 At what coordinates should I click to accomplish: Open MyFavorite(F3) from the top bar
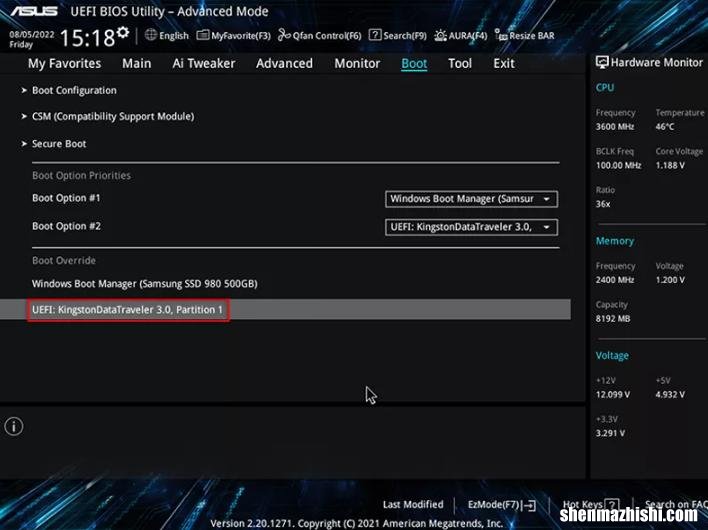point(241,36)
